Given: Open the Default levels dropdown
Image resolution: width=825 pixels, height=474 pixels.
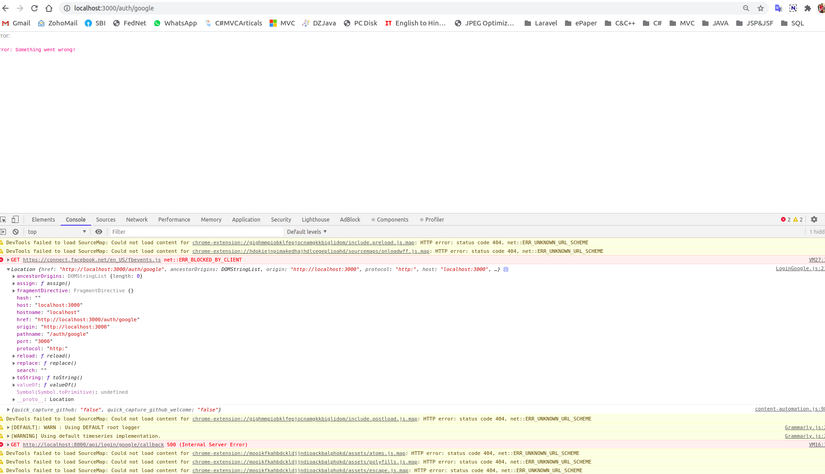Looking at the screenshot, I should pyautogui.click(x=307, y=231).
